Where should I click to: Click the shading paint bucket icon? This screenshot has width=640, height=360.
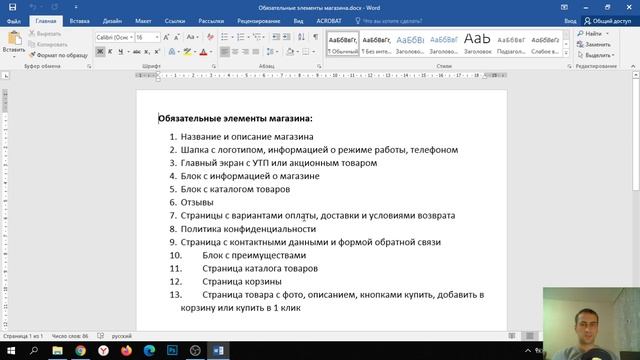coord(290,52)
